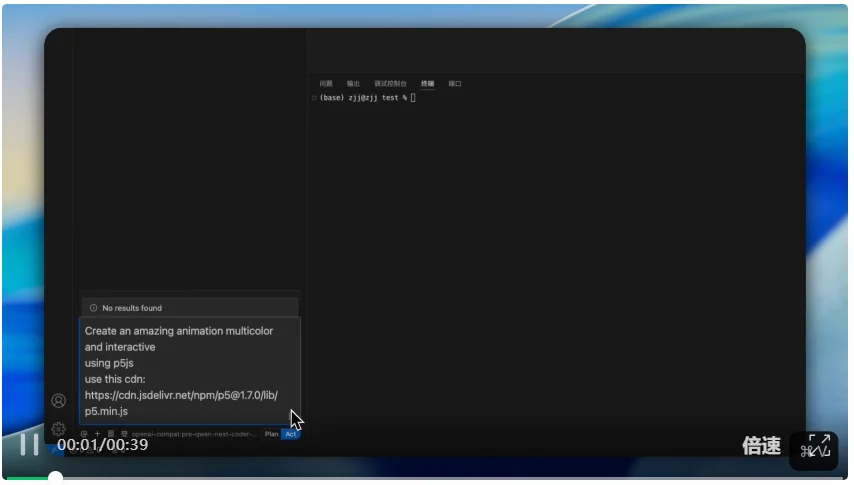Switch to the 调试控制台 panel tab
The image size is (854, 485).
pyautogui.click(x=390, y=84)
